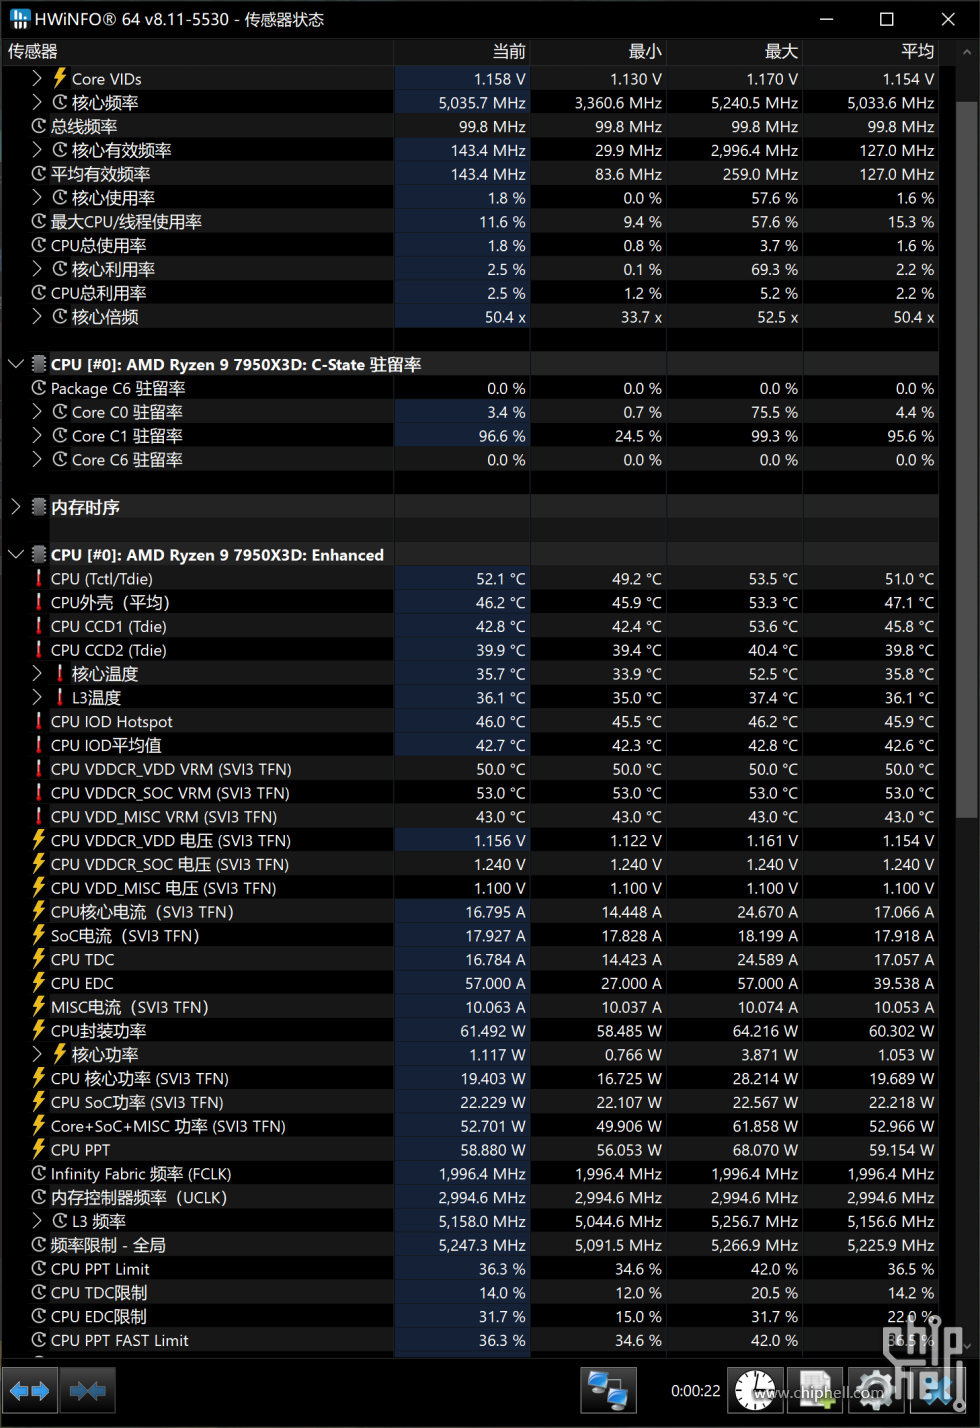Image resolution: width=980 pixels, height=1428 pixels.
Task: Click thermometer icon beside CPU (Tctl/Tdie)
Action: [x=39, y=579]
